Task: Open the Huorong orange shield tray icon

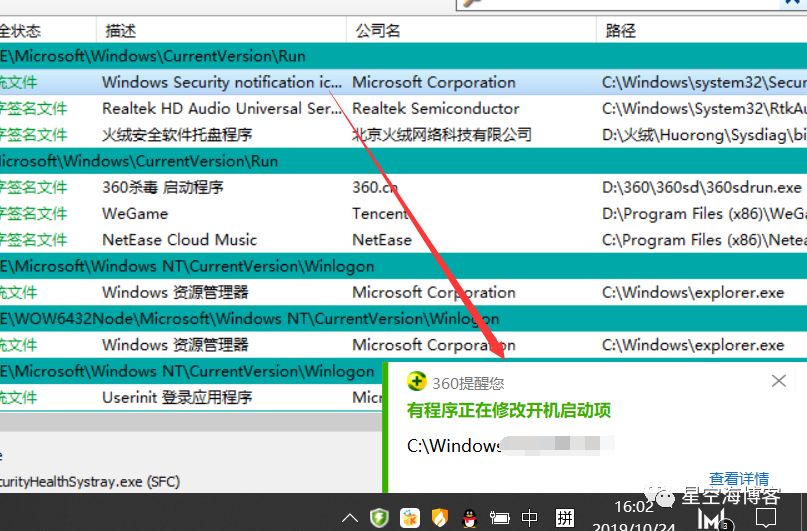Action: click(440, 518)
